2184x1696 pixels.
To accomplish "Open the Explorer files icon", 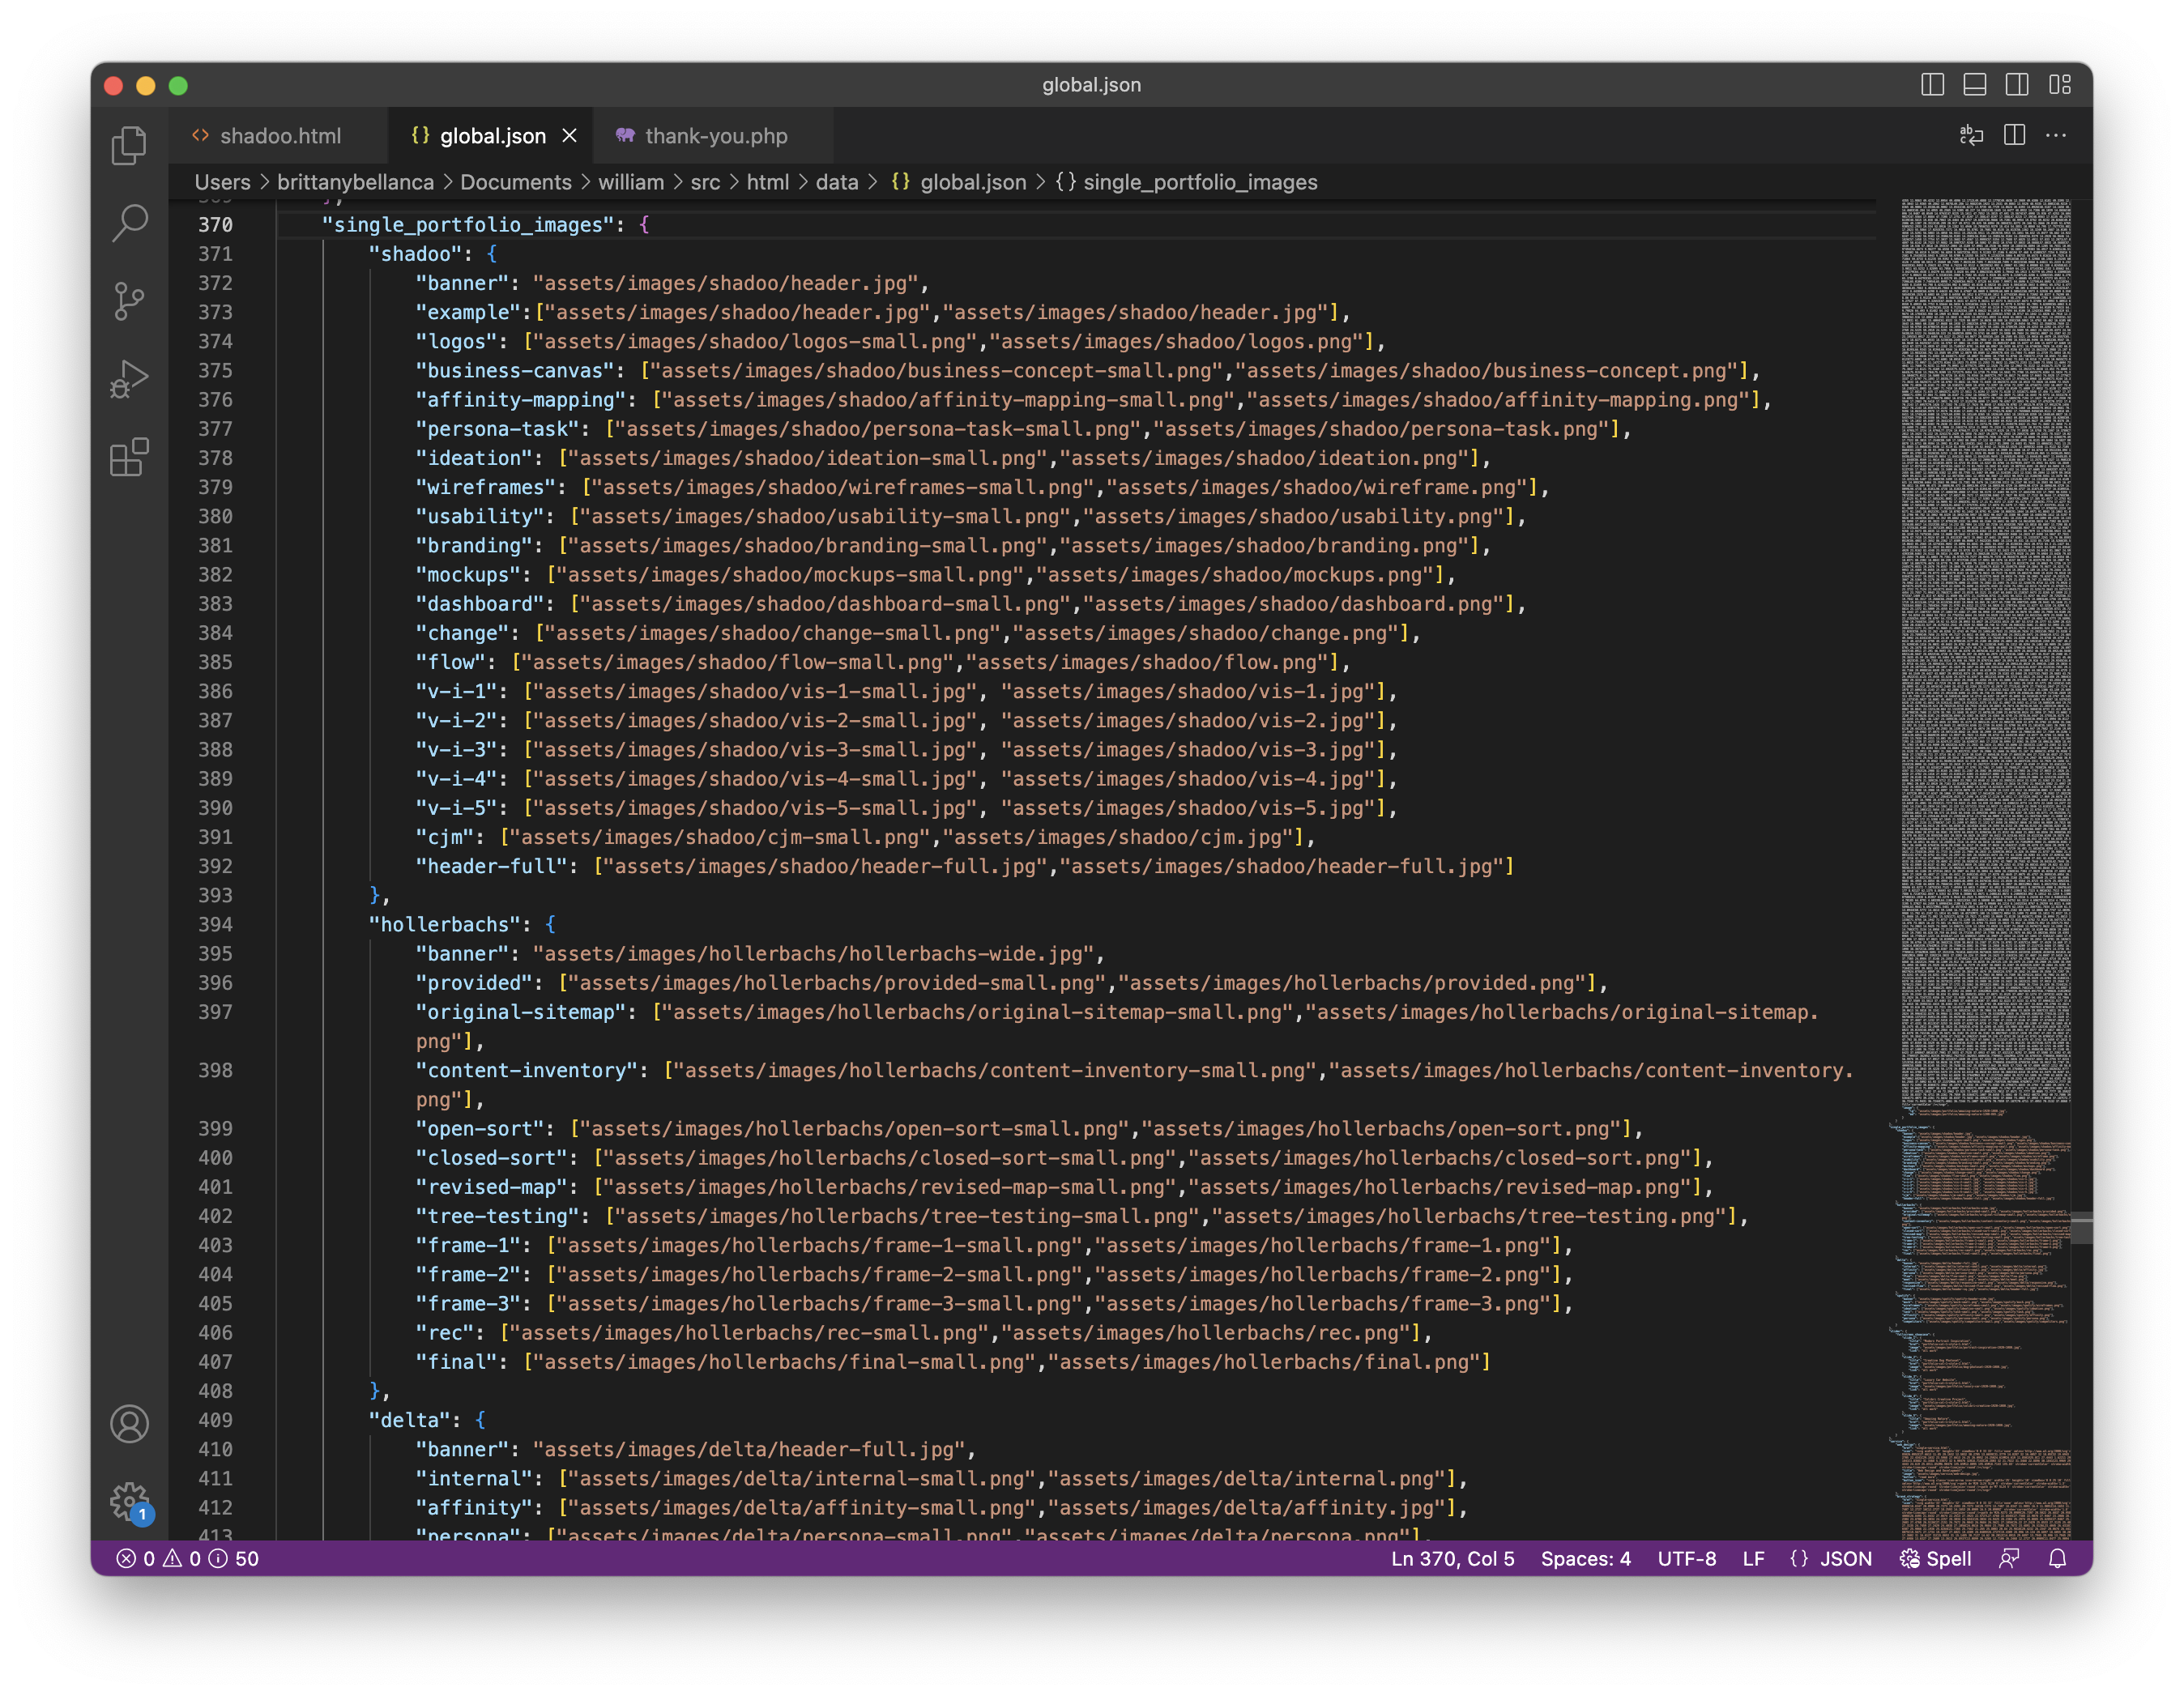I will [x=129, y=145].
